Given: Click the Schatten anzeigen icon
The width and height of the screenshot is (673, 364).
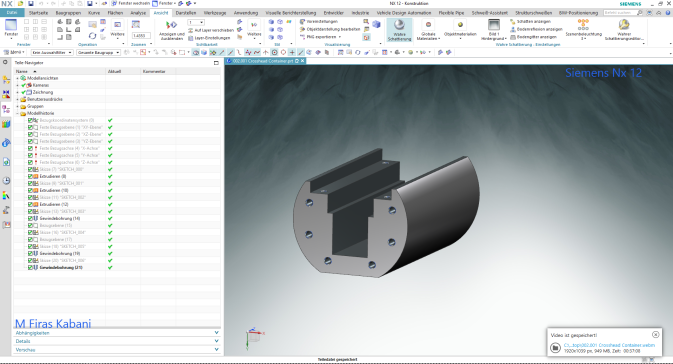Looking at the screenshot, I should click(x=512, y=21).
